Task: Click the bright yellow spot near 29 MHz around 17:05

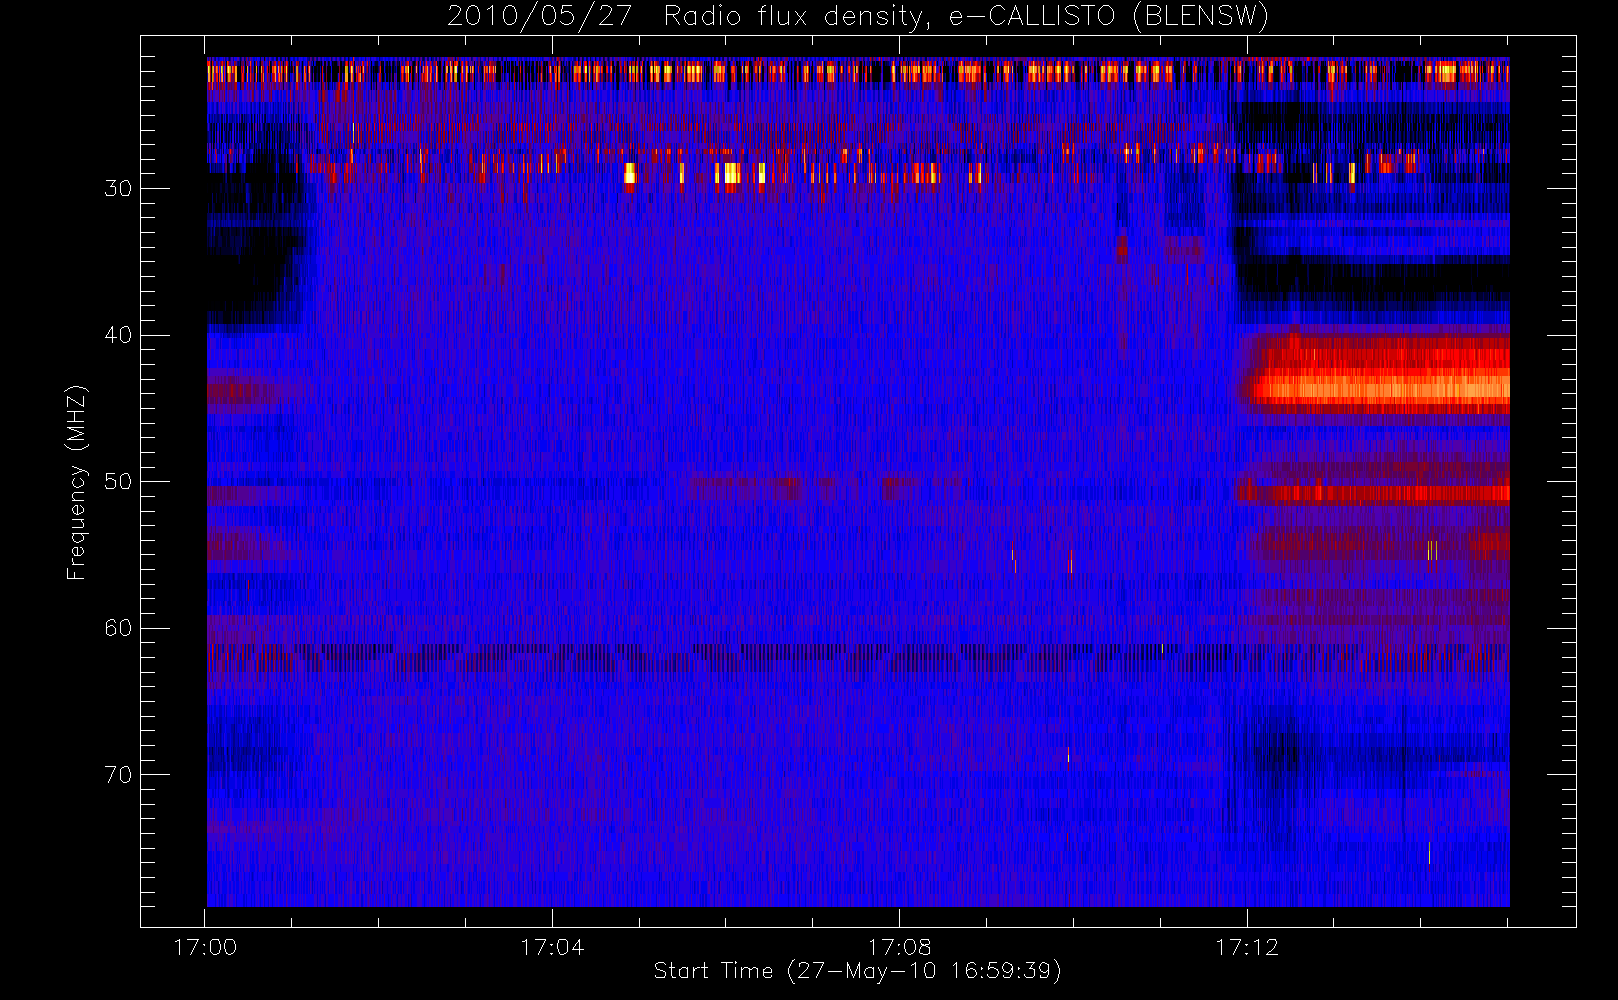Action: tap(630, 174)
